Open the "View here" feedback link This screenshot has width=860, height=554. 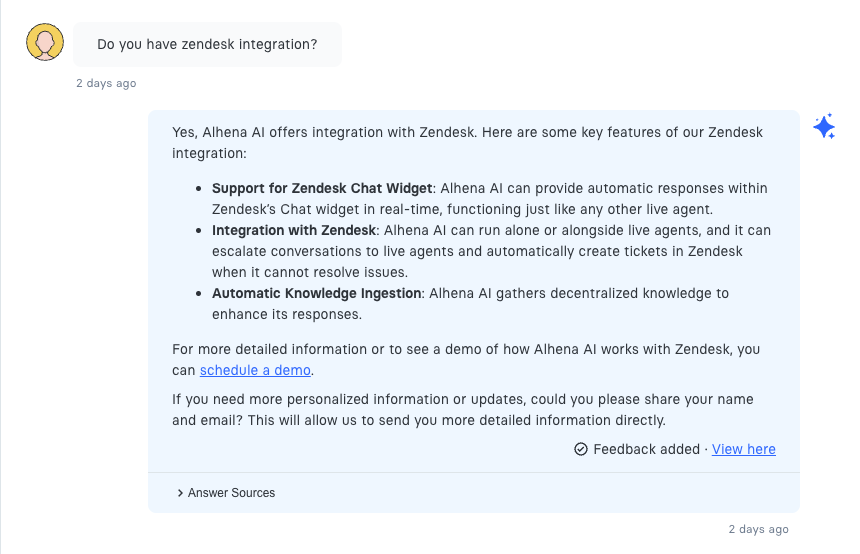click(743, 449)
